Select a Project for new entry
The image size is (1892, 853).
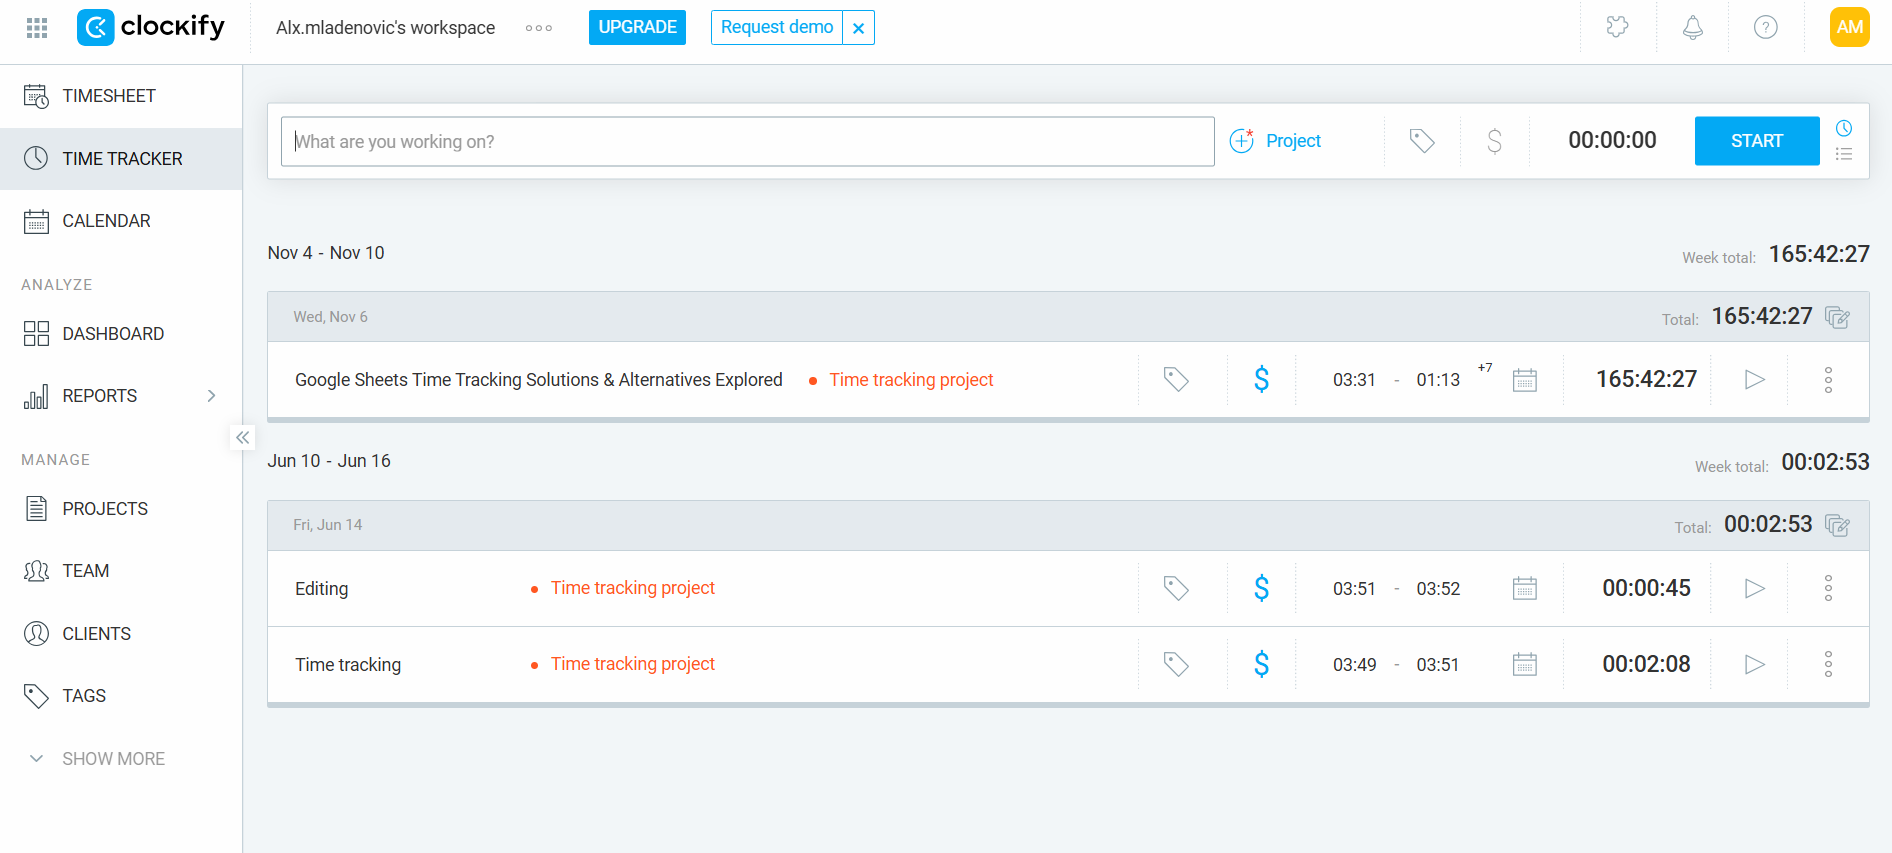1276,141
